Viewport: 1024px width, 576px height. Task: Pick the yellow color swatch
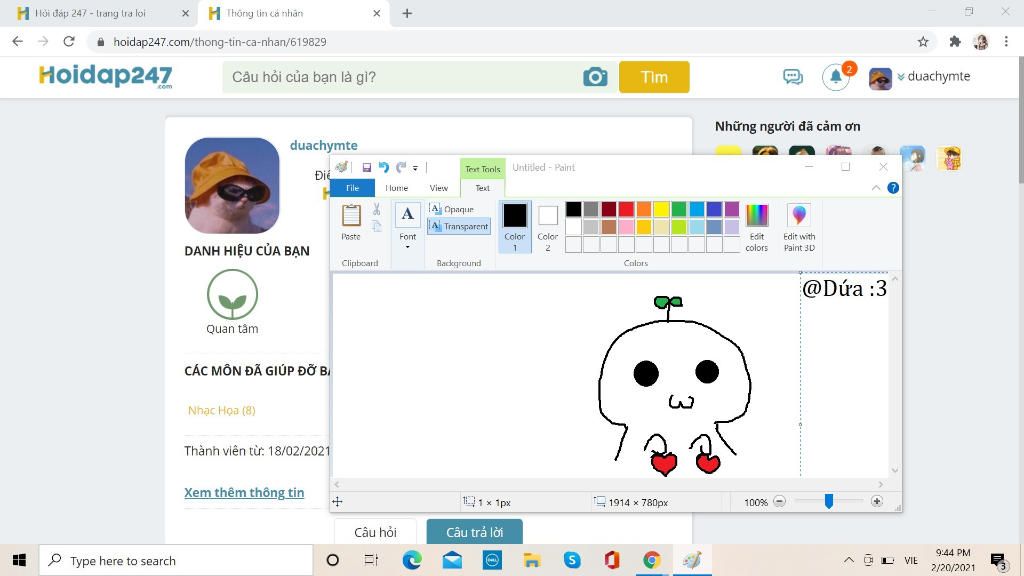coord(662,209)
